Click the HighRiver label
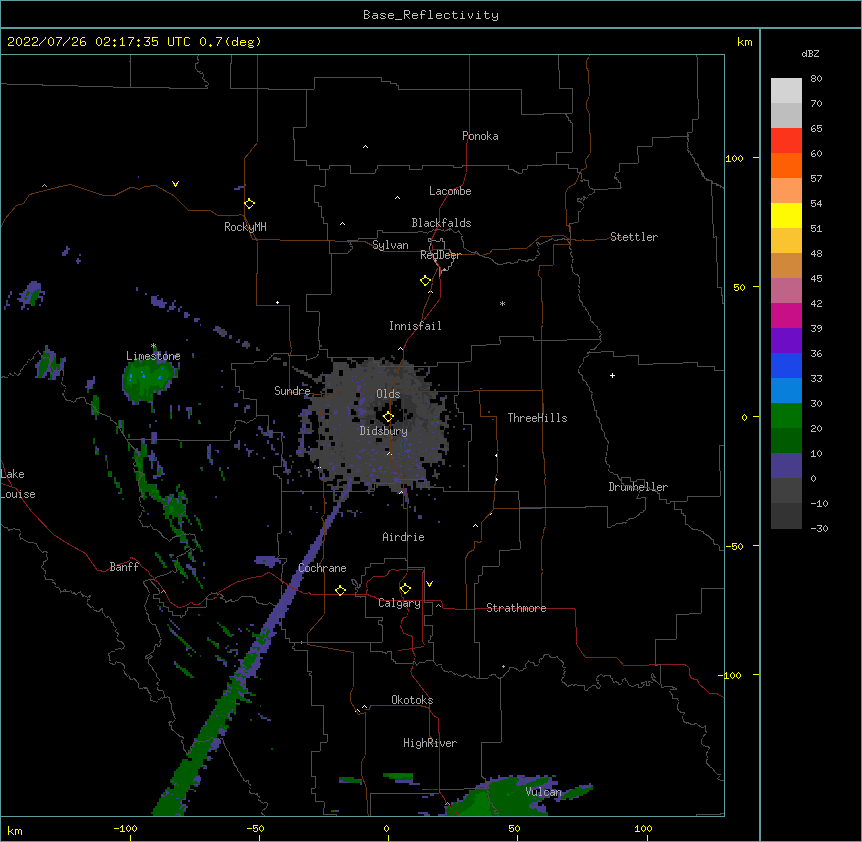The width and height of the screenshot is (862, 842). [x=430, y=743]
